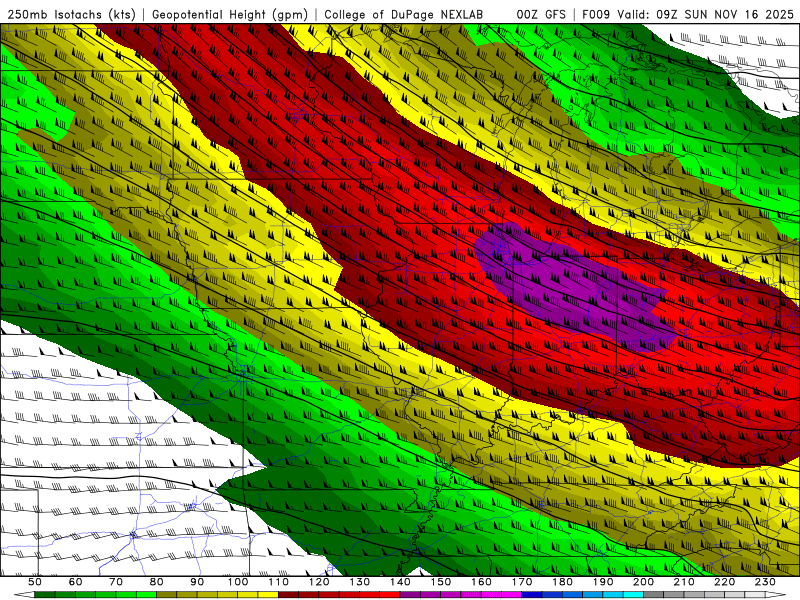Click the '140' color bar label

point(400,582)
